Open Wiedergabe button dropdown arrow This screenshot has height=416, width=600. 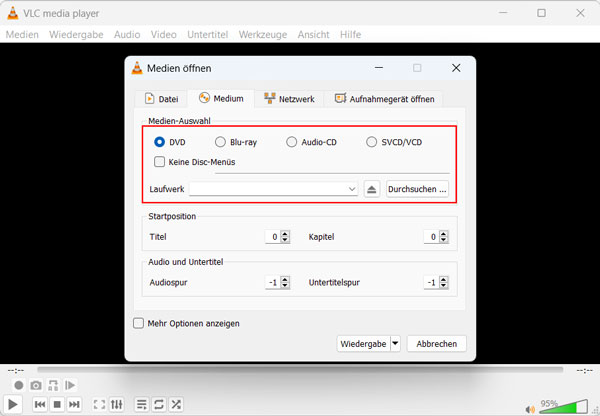click(x=395, y=344)
